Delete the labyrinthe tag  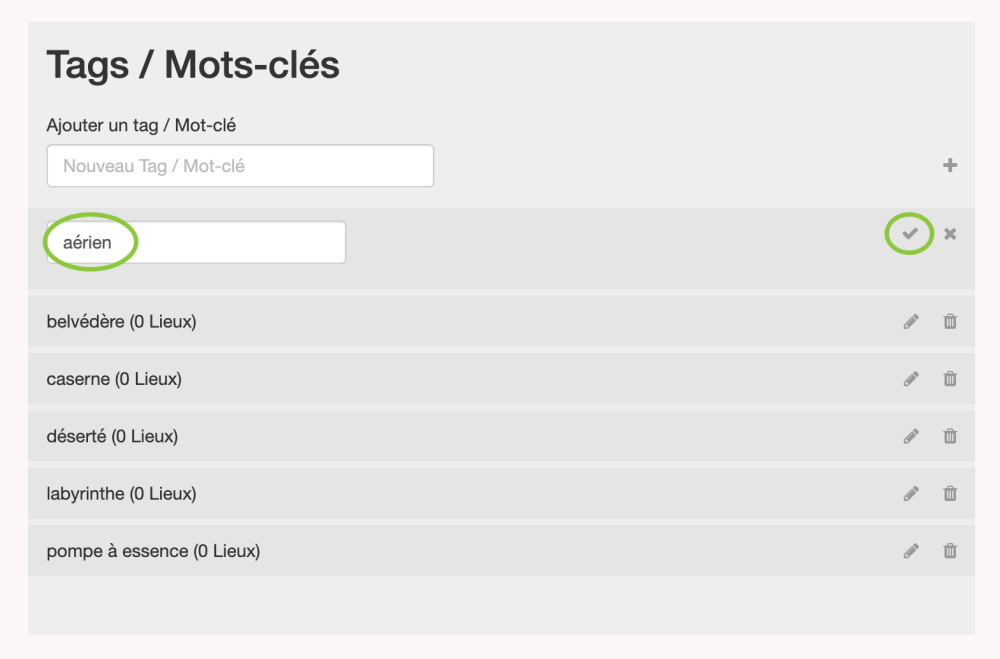(x=950, y=493)
